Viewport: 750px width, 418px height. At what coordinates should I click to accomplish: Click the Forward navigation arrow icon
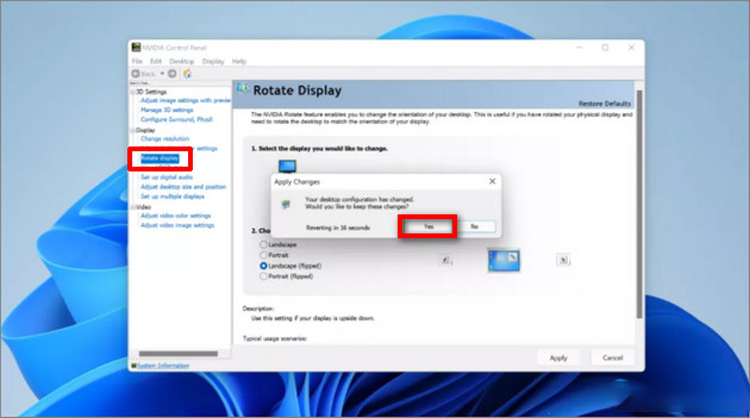pyautogui.click(x=172, y=74)
